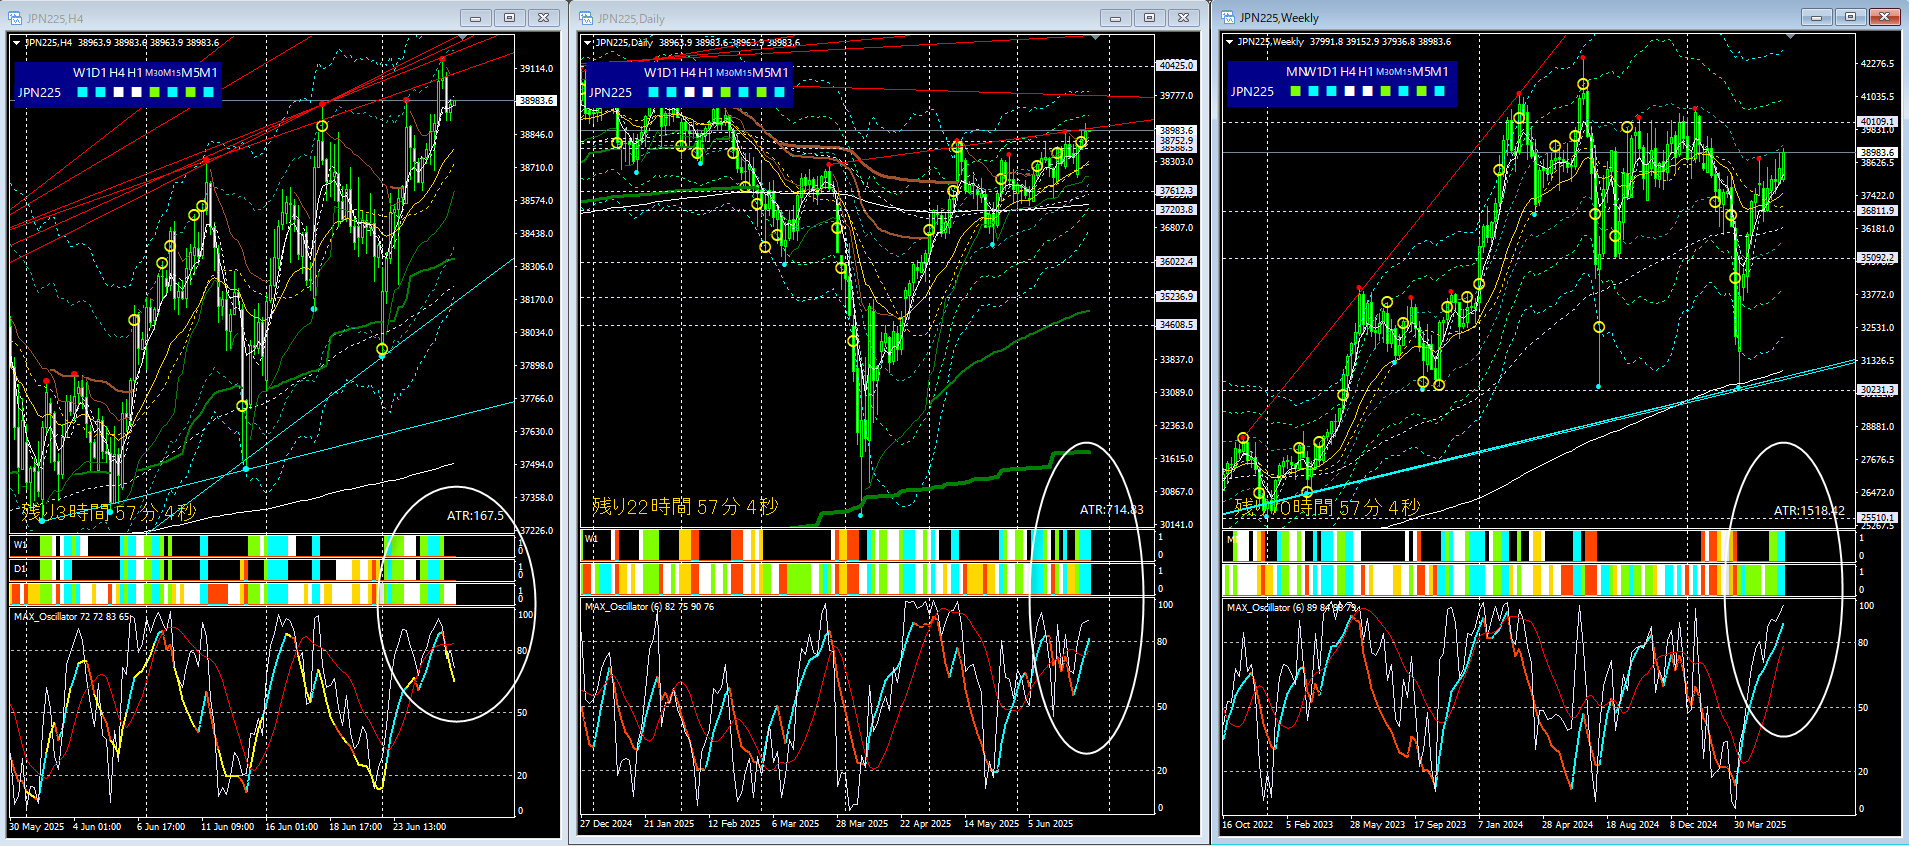
Task: Click the W1 indicator row label in Daily window
Action: tap(591, 538)
